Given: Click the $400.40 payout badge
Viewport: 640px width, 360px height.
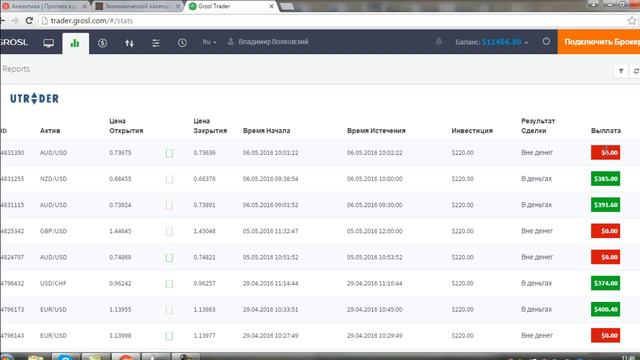Looking at the screenshot, I should click(x=605, y=309).
